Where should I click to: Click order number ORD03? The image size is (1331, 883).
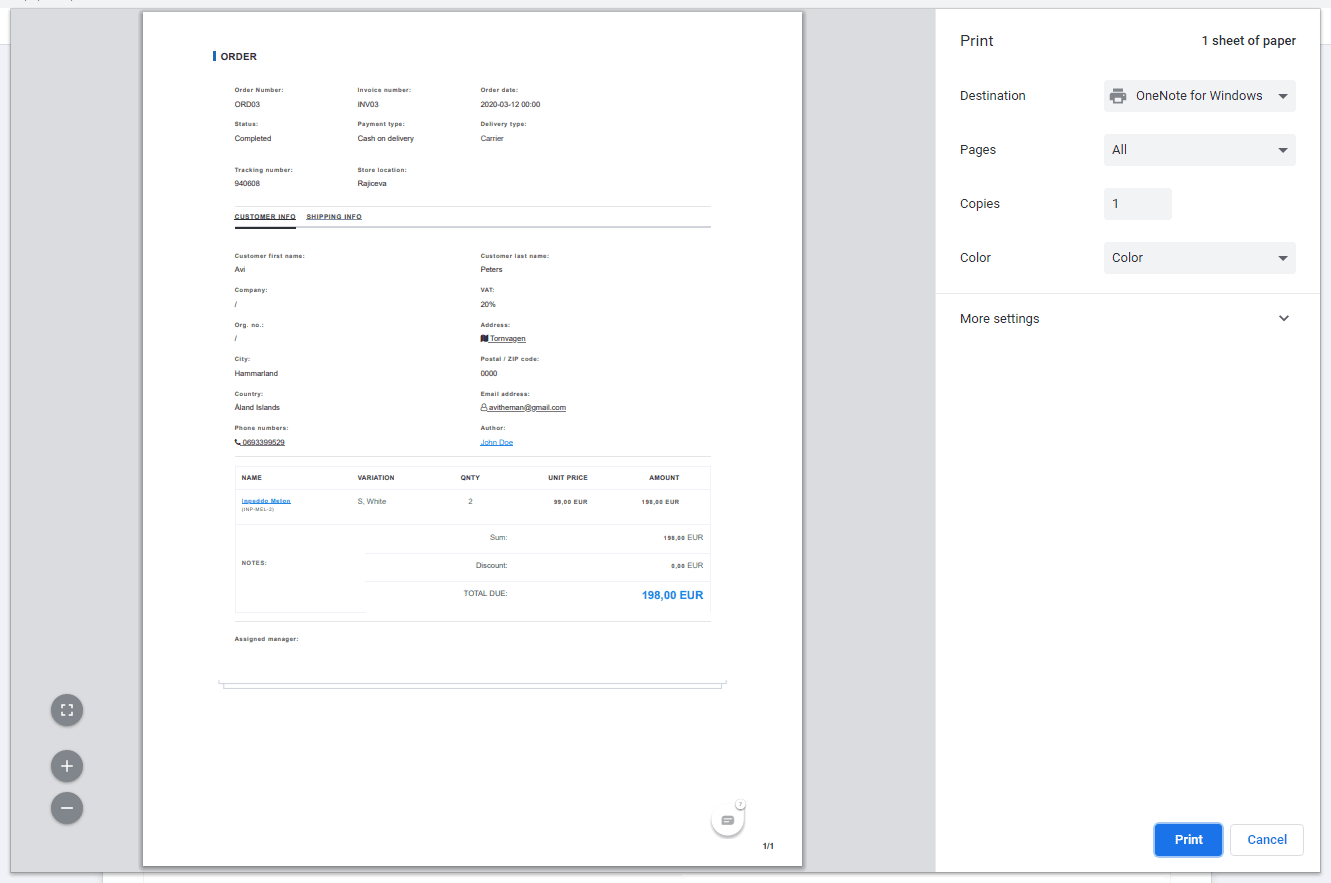[247, 104]
